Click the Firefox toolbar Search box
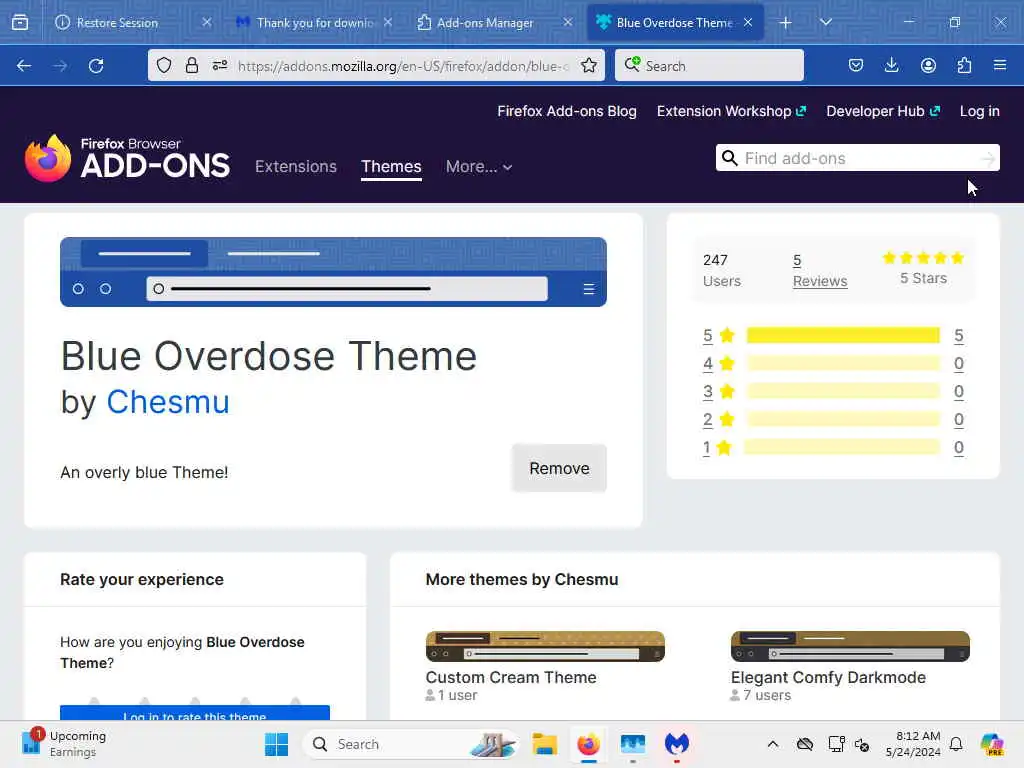This screenshot has width=1024, height=768. coord(709,65)
